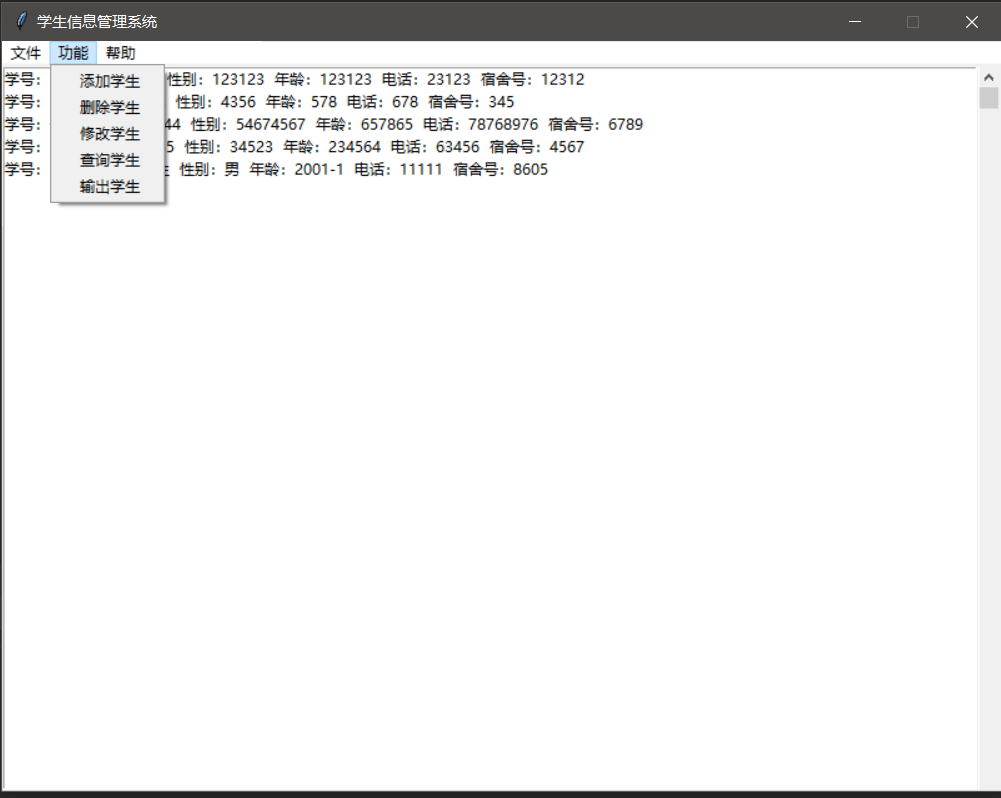Screen dimensions: 1001x798
Task: Click the scrollbar up arrow
Action: tap(988, 77)
